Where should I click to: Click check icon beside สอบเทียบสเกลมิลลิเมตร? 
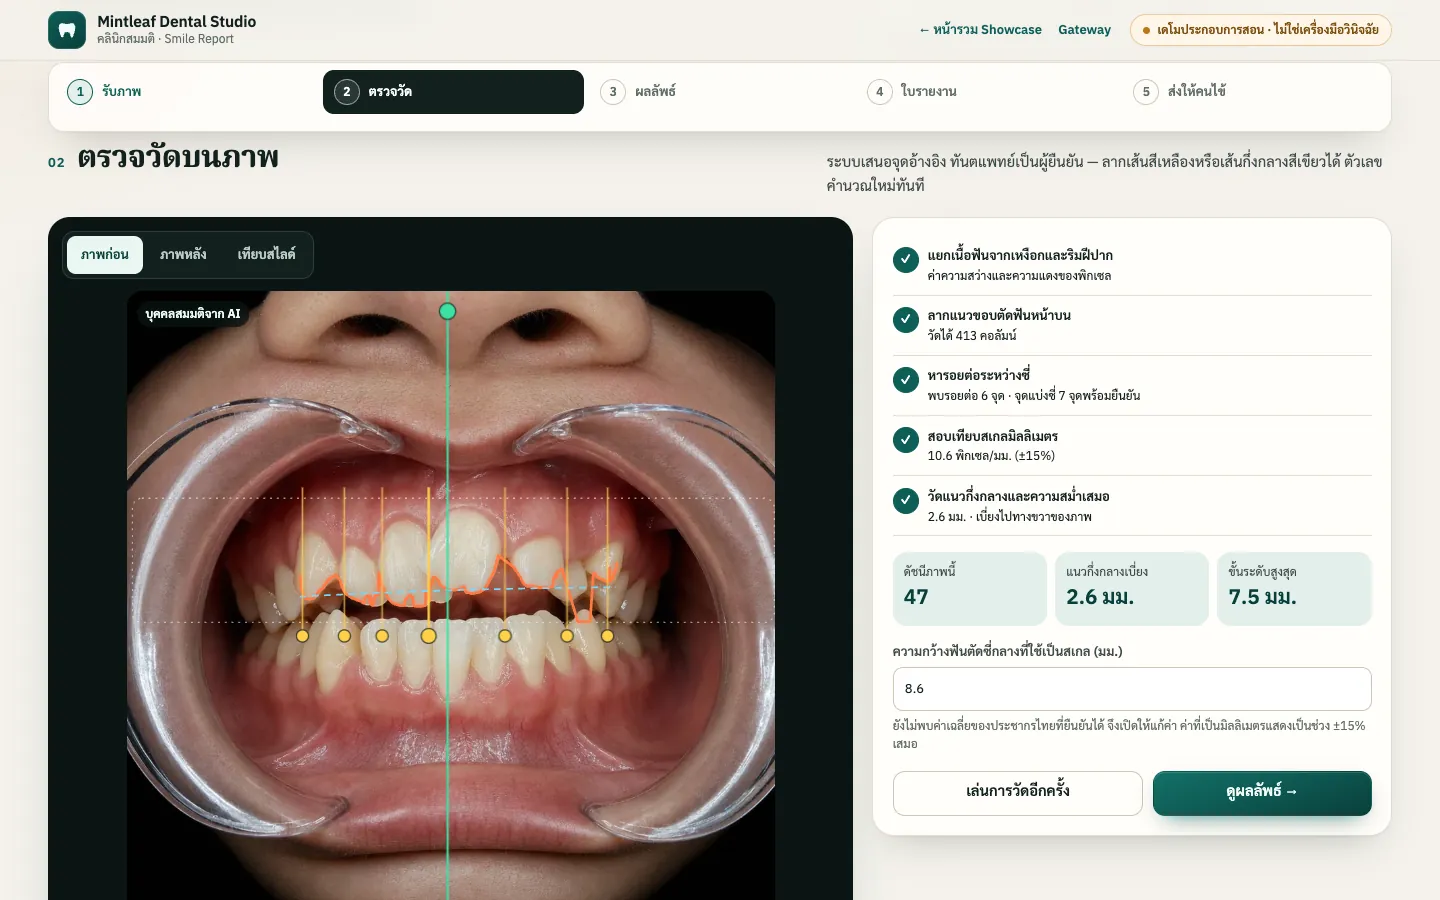tap(906, 440)
